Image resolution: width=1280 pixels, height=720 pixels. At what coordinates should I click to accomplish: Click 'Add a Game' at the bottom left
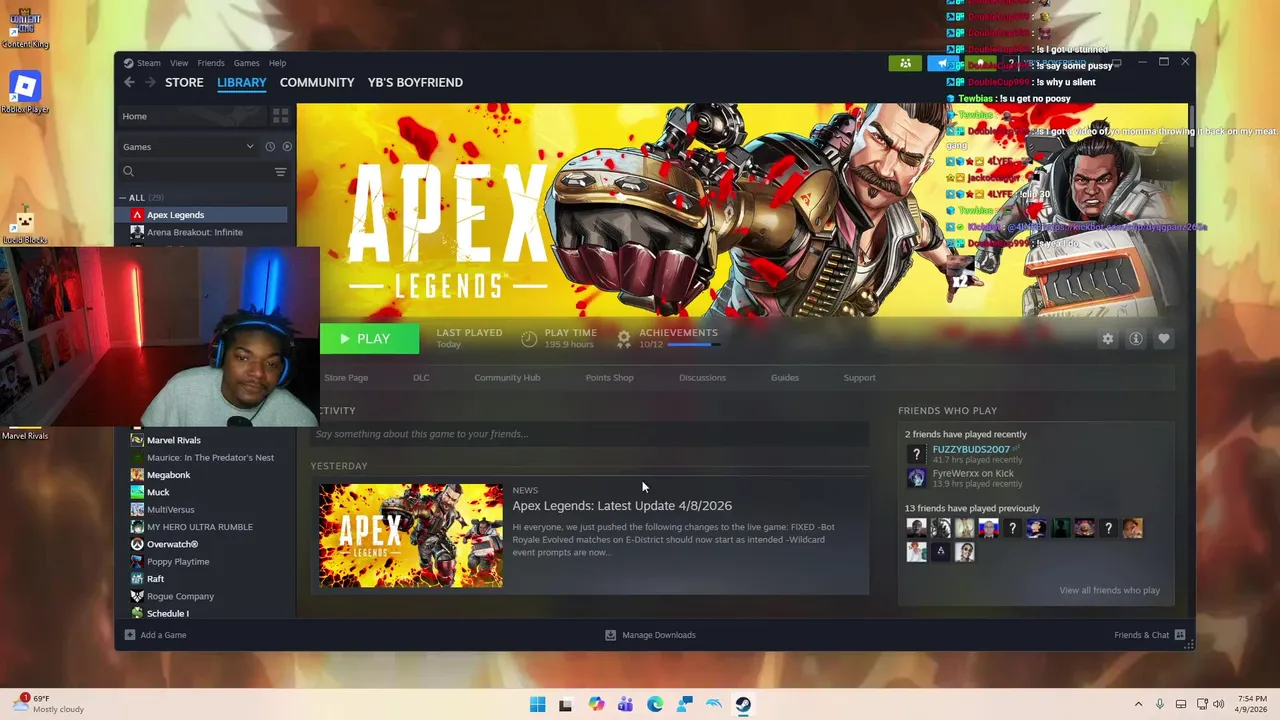[x=155, y=635]
